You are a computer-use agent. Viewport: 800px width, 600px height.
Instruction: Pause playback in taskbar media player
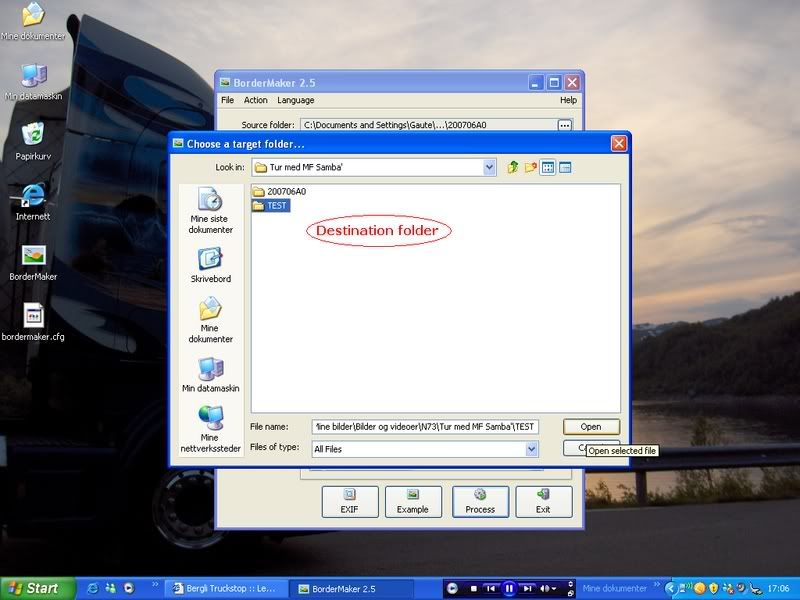point(509,589)
